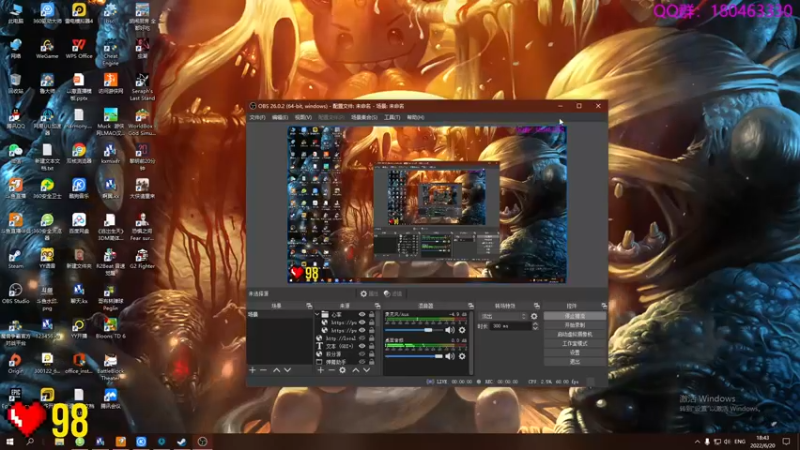Image resolution: width=800 pixels, height=450 pixels.
Task: Open the WPS Office desktop shortcut
Action: 79,49
